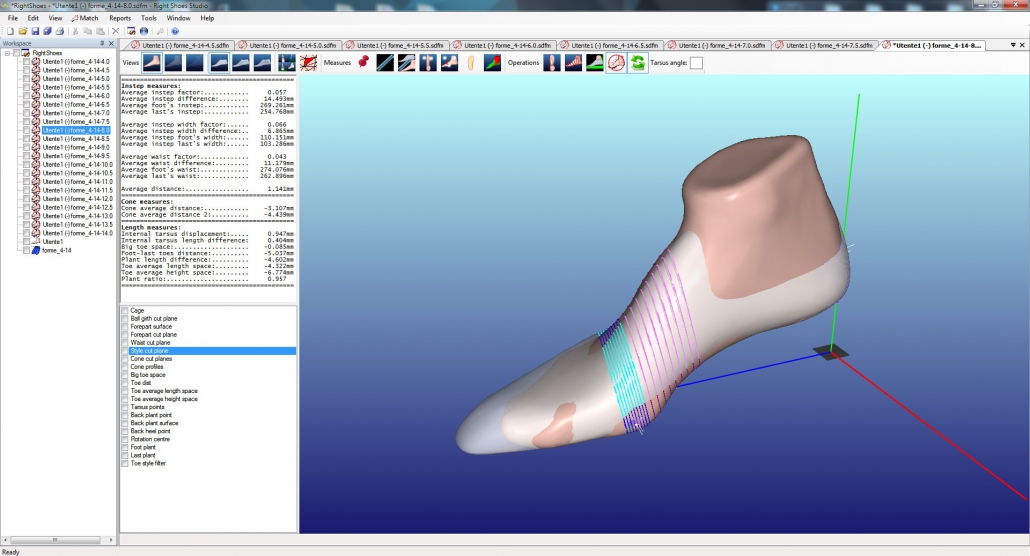Screen dimensions: 1030x556
Task: Enable the Tarsus points checkbox
Action: click(x=125, y=407)
